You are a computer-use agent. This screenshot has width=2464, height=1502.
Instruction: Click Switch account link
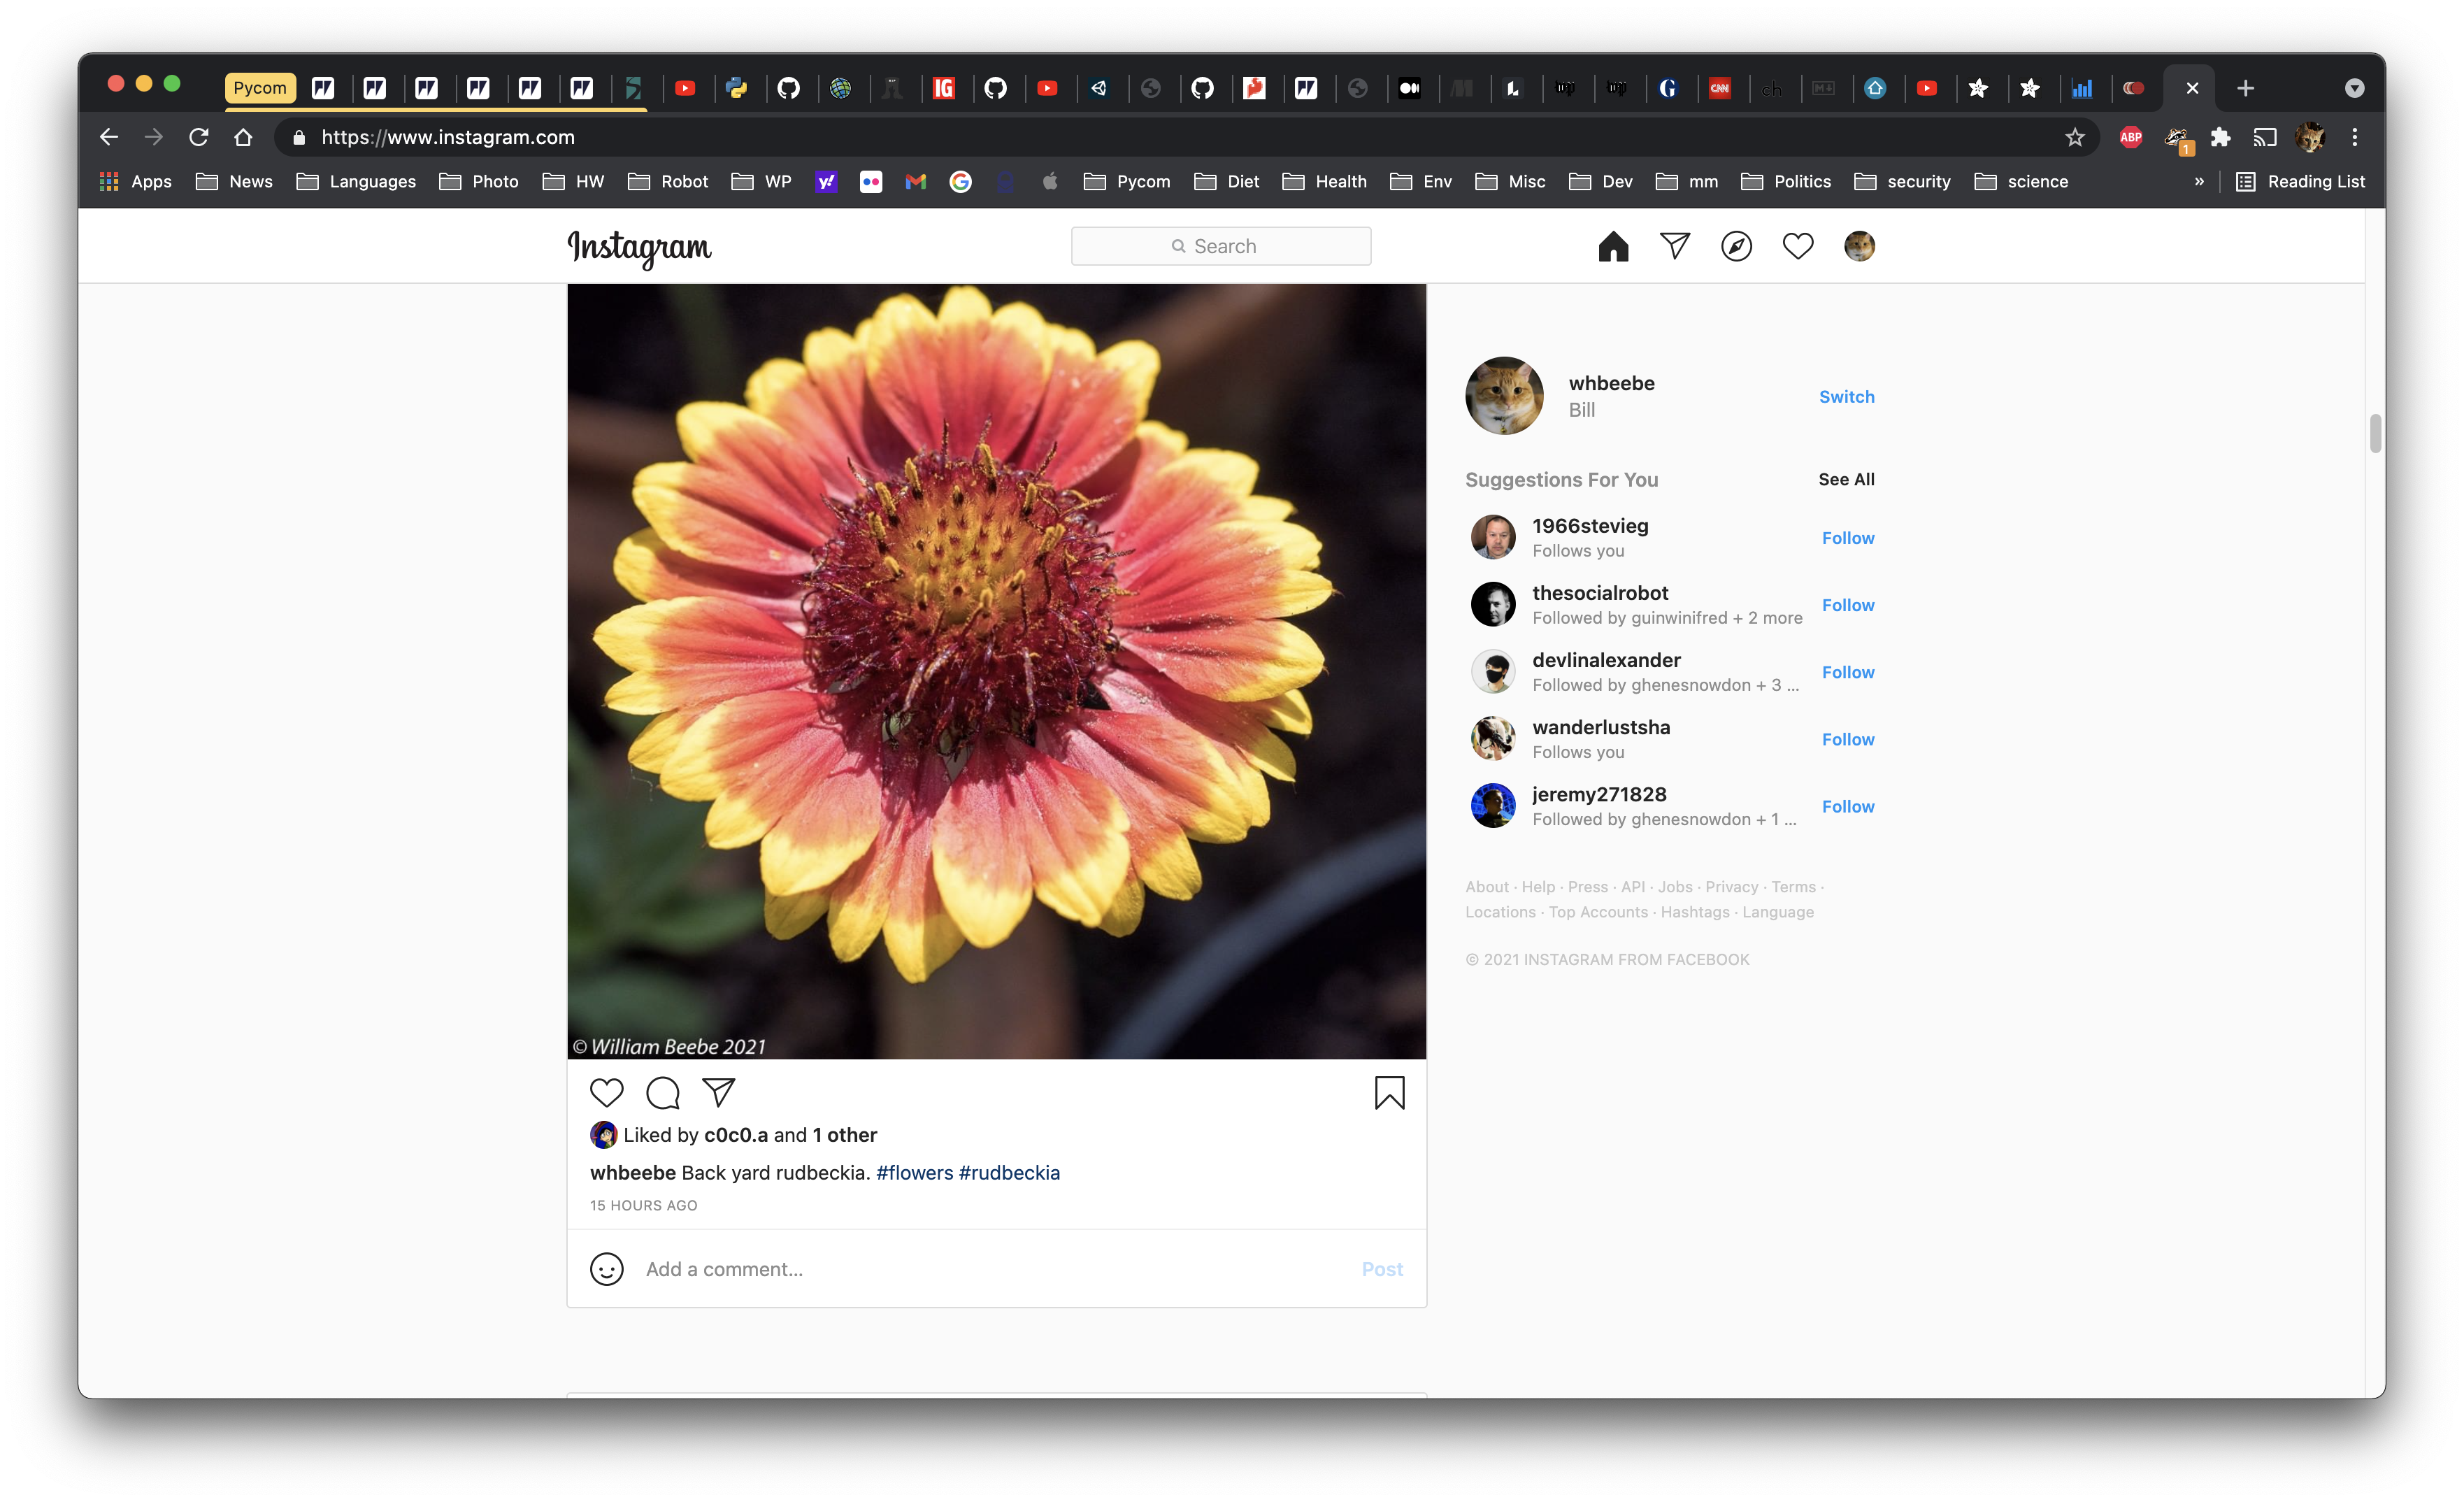click(1846, 396)
